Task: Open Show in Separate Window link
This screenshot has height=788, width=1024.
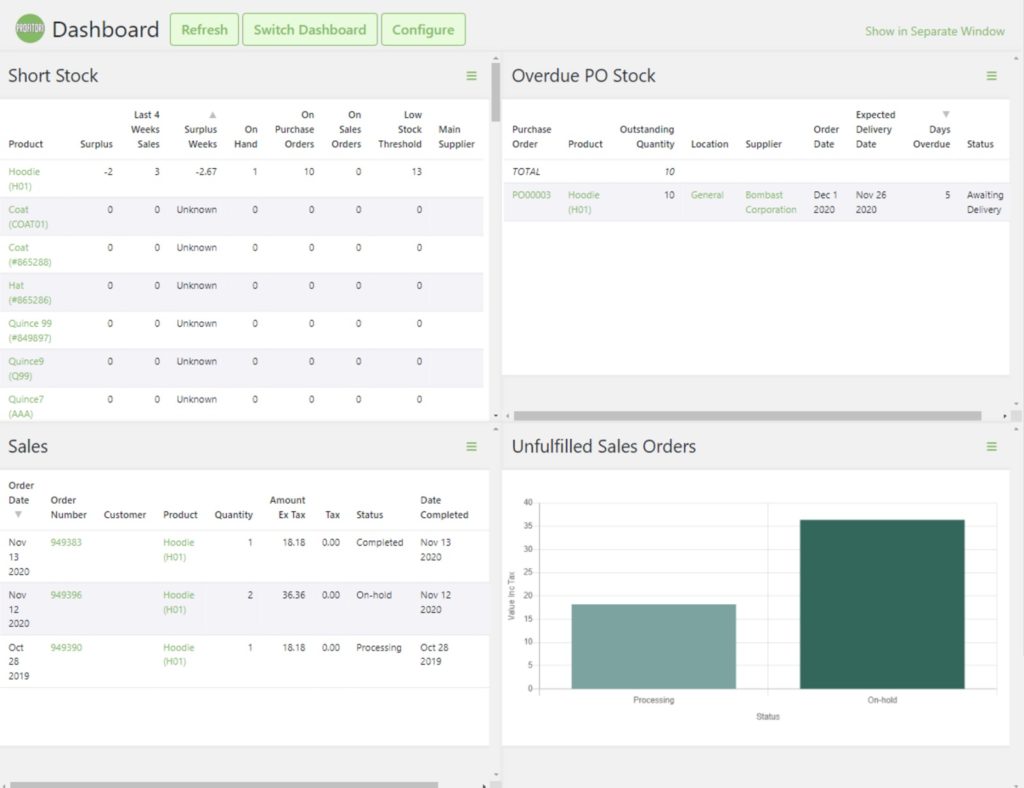Action: click(x=935, y=31)
